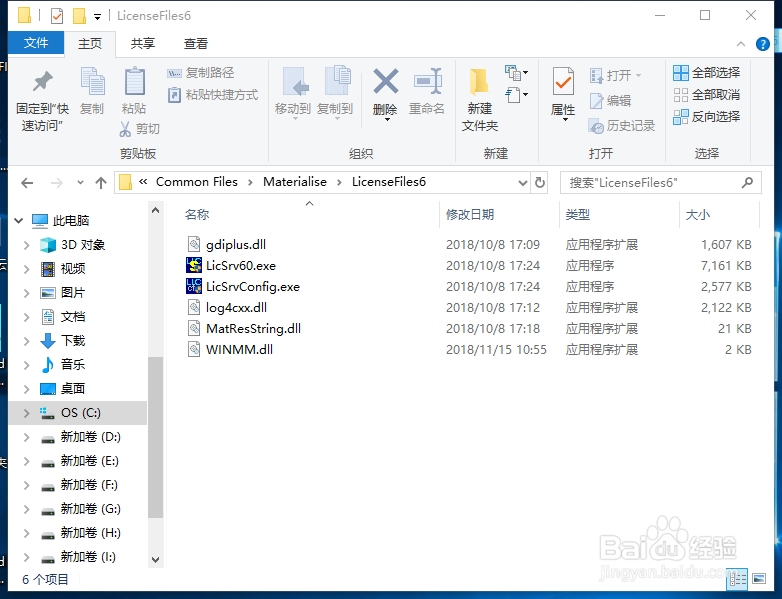This screenshot has width=782, height=599.
Task: Go back with the left arrow
Action: click(27, 183)
